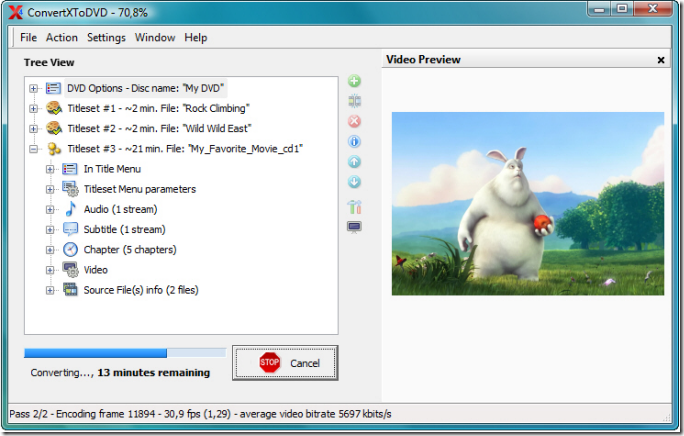Click the Source File(s) info film icon
Image resolution: width=684 pixels, height=436 pixels.
pyautogui.click(x=70, y=289)
